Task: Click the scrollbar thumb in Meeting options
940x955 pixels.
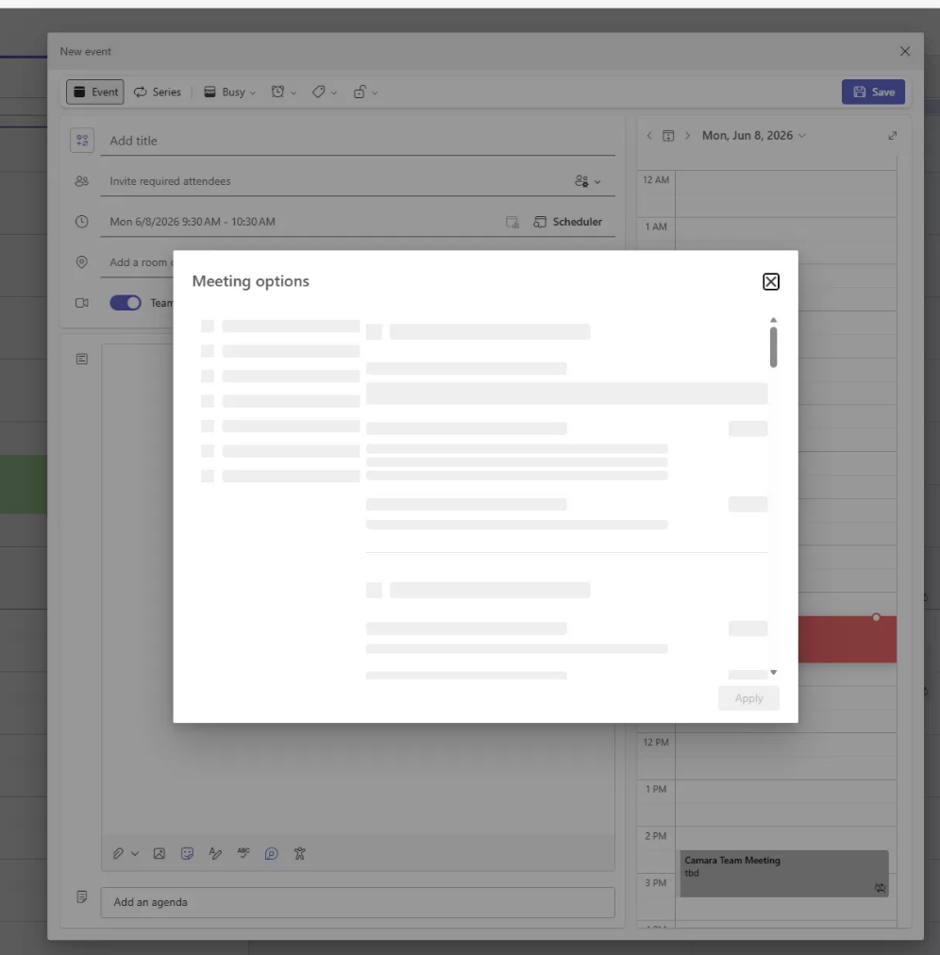Action: click(773, 347)
